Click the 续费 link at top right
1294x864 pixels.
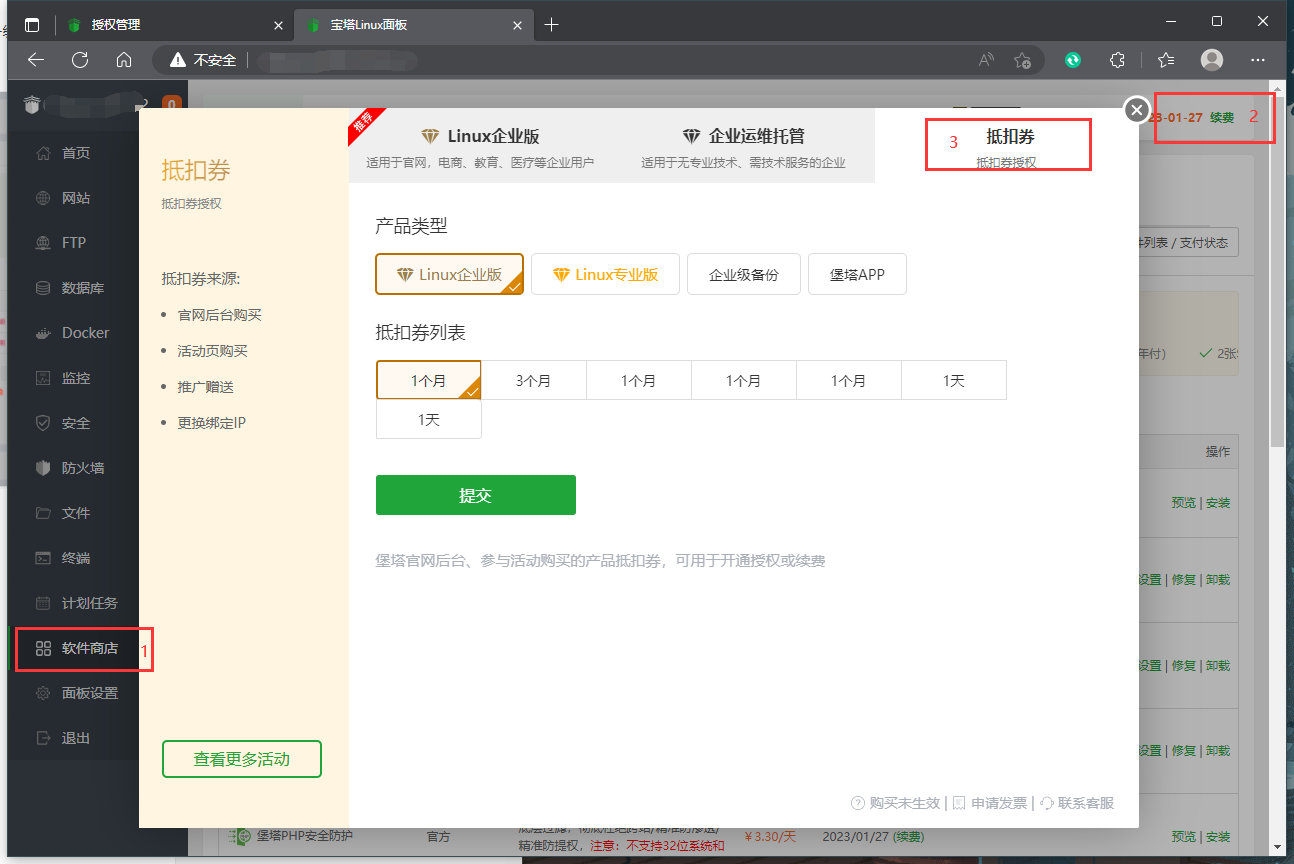[1222, 117]
